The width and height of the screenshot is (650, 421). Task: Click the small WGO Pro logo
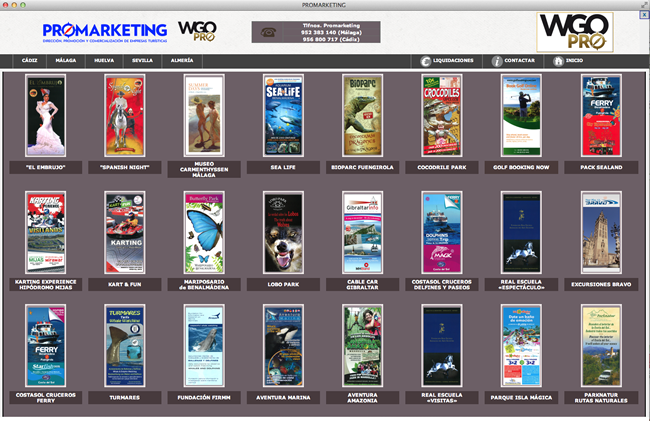(197, 31)
